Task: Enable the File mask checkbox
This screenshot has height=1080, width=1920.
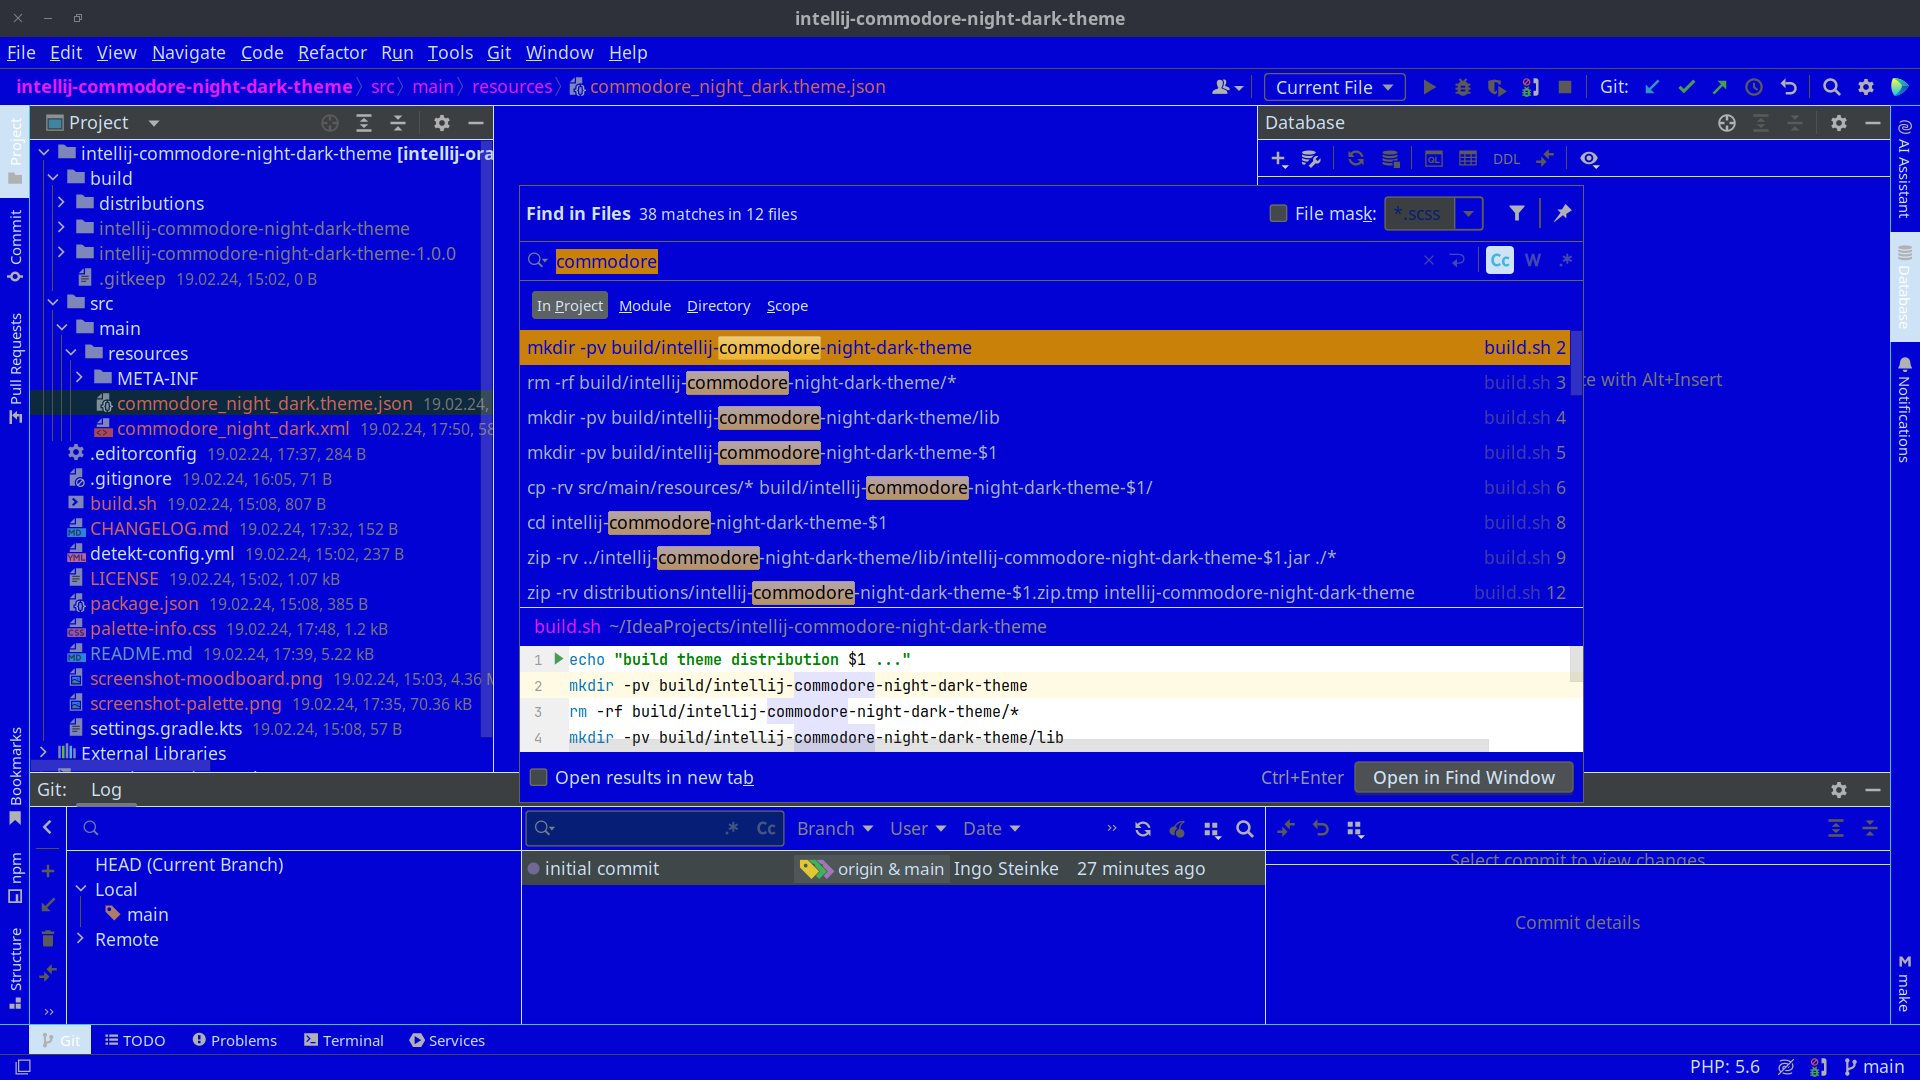Action: coord(1278,213)
